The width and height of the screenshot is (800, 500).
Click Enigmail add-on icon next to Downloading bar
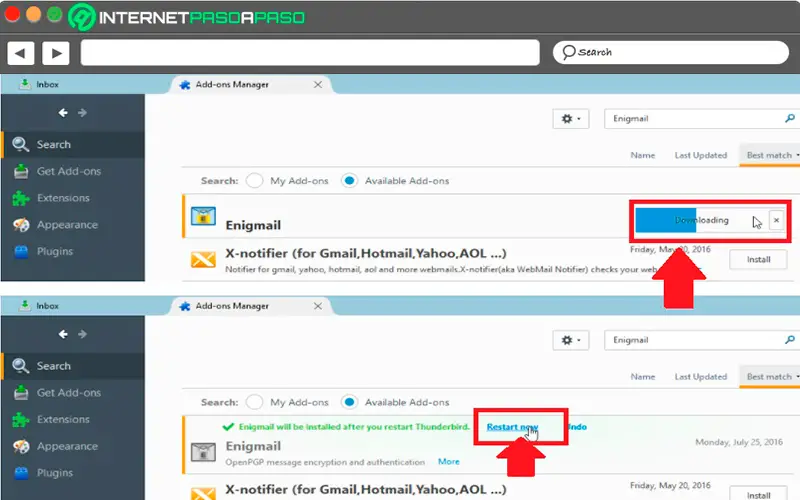(203, 216)
